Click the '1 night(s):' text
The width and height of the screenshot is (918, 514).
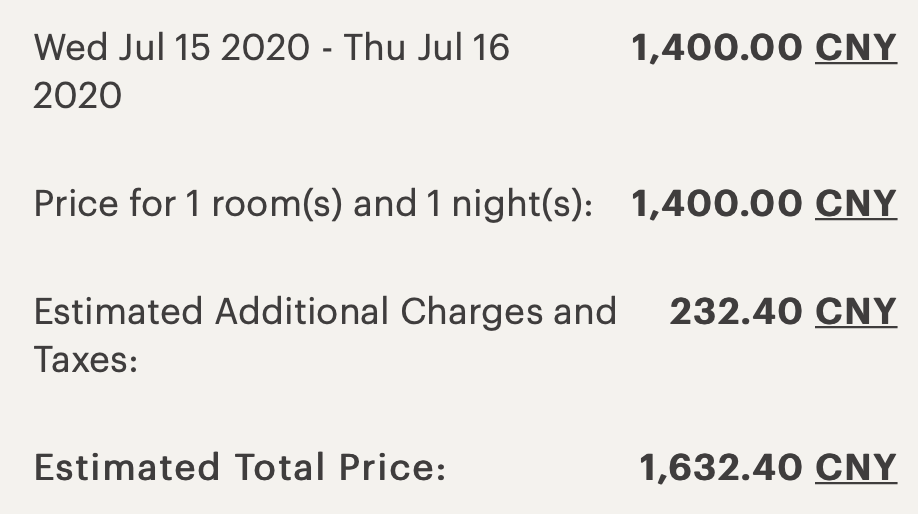pos(509,204)
